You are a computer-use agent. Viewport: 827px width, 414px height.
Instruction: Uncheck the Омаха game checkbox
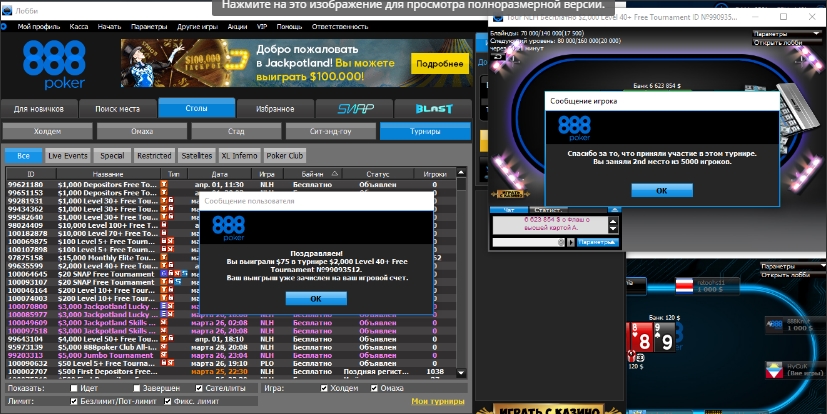(x=374, y=388)
